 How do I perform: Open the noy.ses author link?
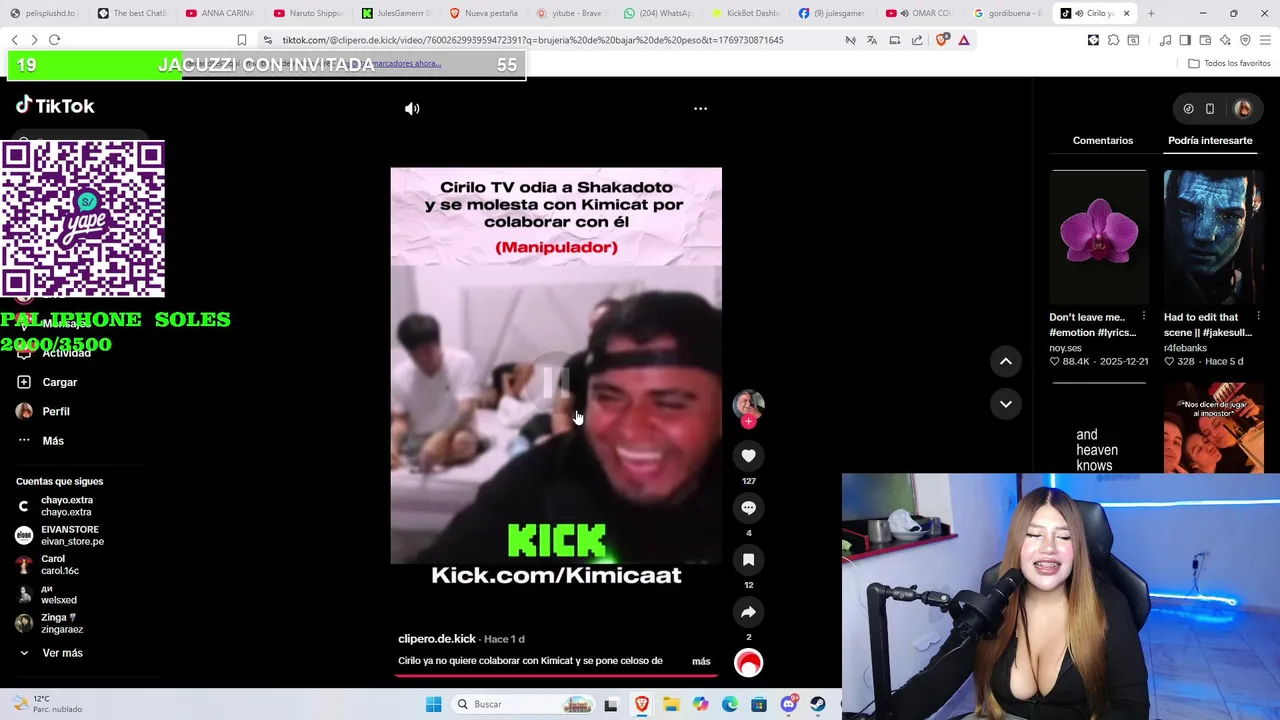point(1065,348)
